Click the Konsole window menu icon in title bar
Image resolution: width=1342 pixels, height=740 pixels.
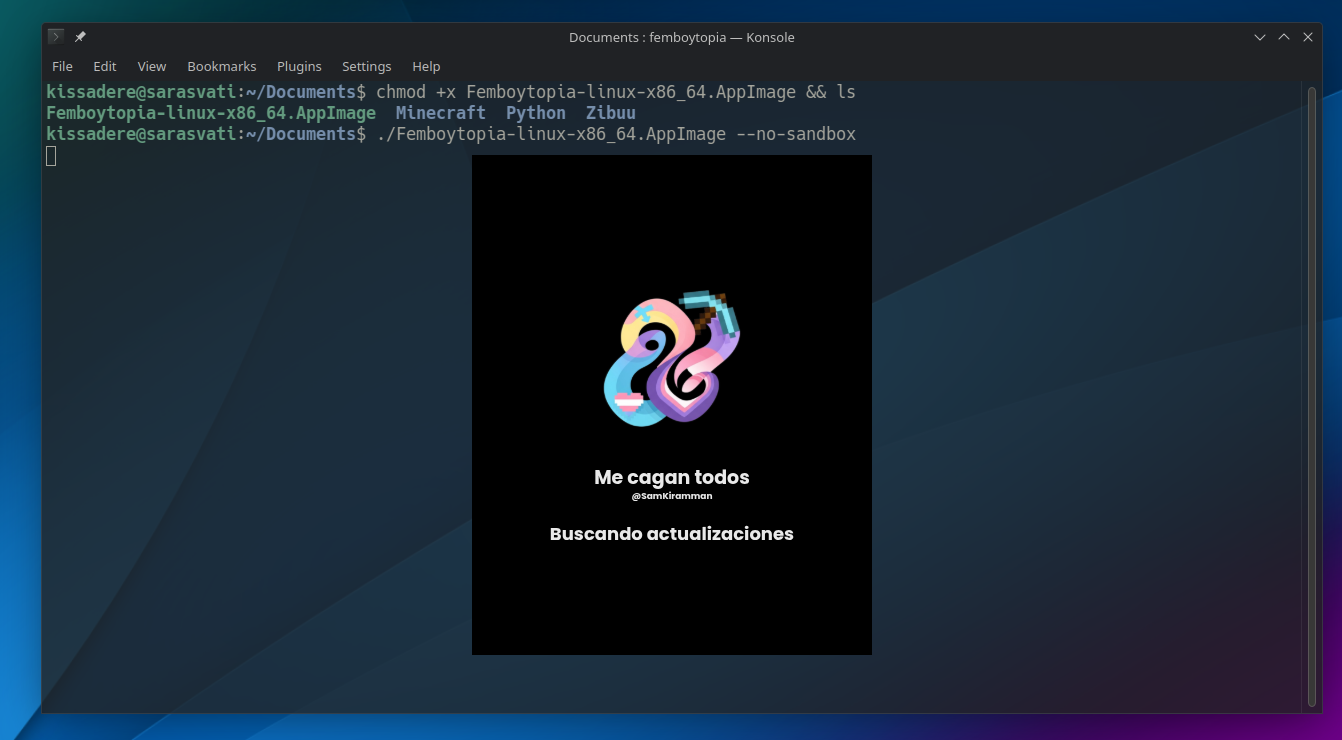tap(56, 37)
